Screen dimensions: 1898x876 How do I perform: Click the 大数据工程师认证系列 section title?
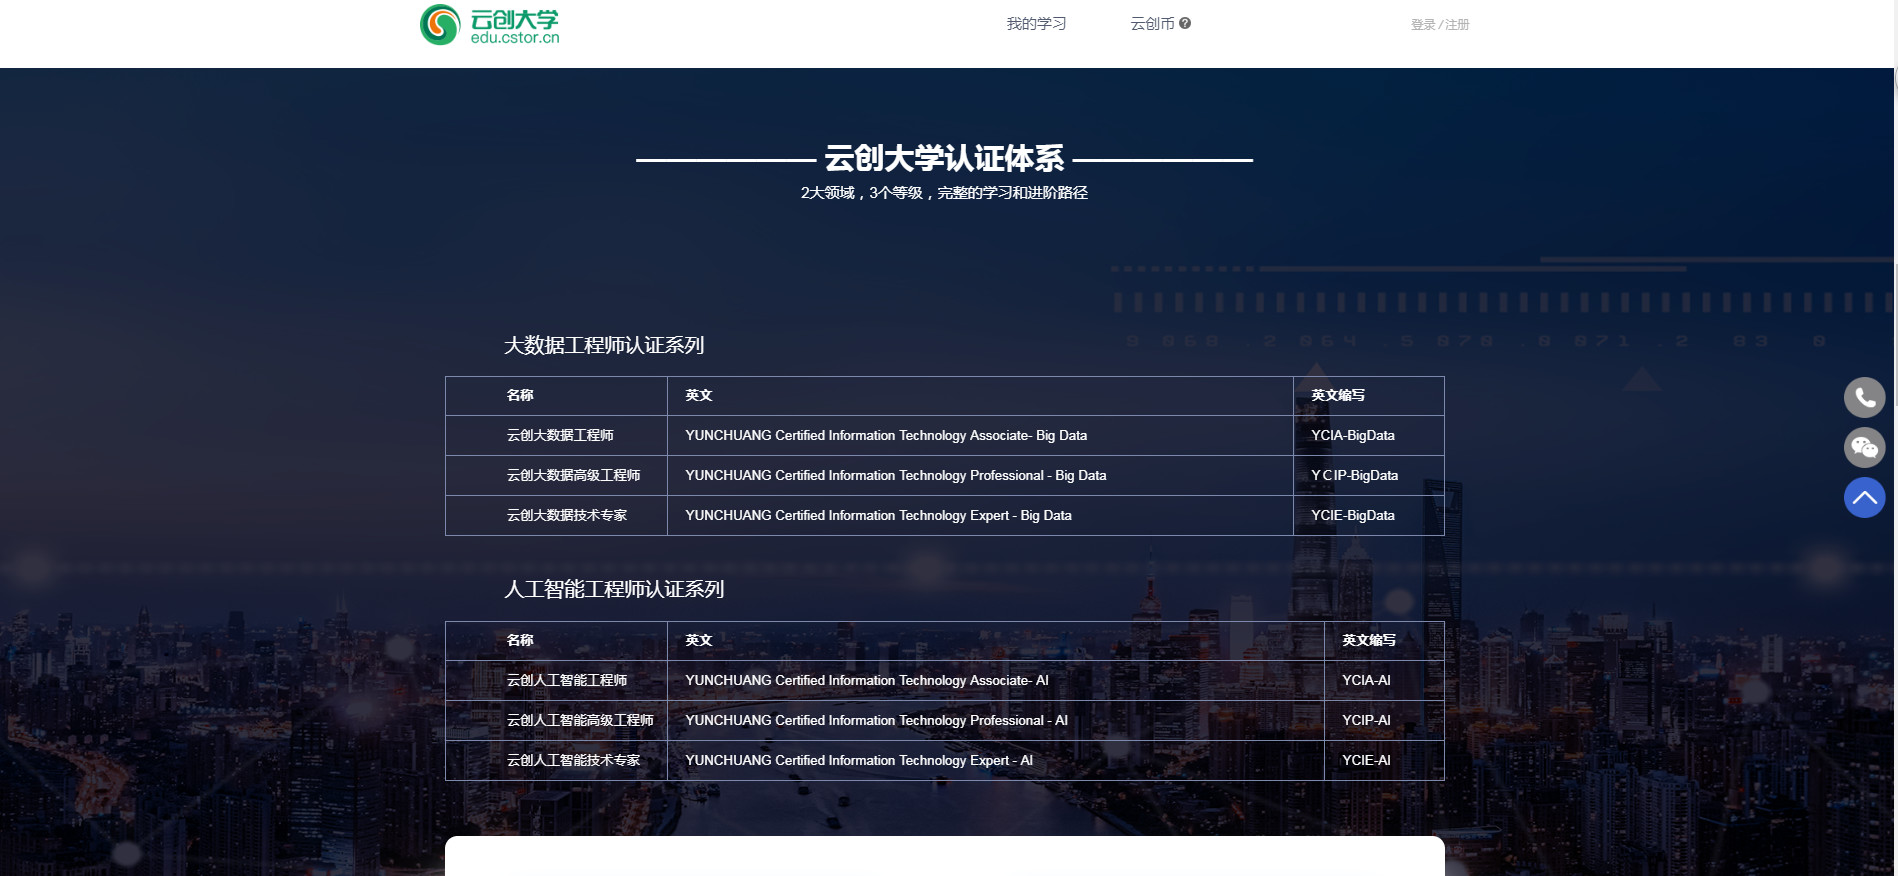click(604, 345)
